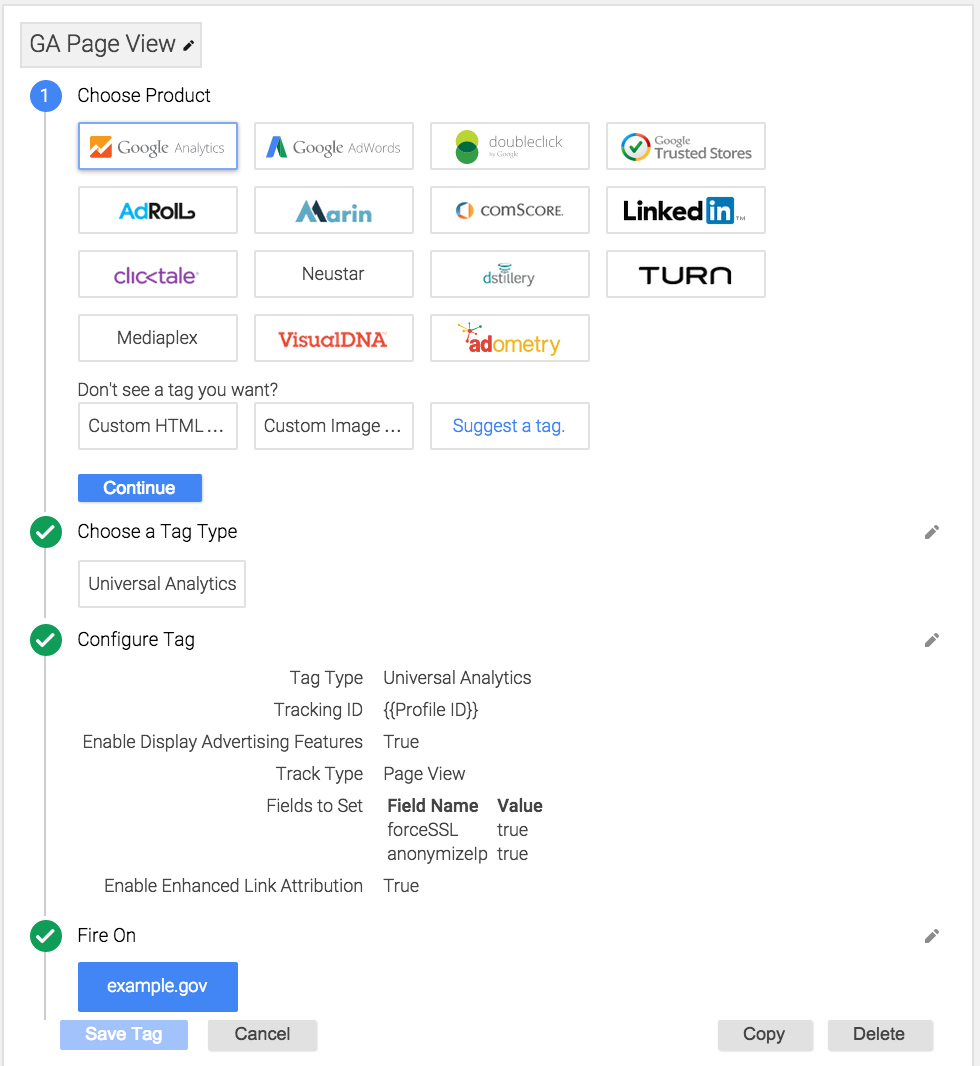Click the Fire On green checkmark

[46, 935]
